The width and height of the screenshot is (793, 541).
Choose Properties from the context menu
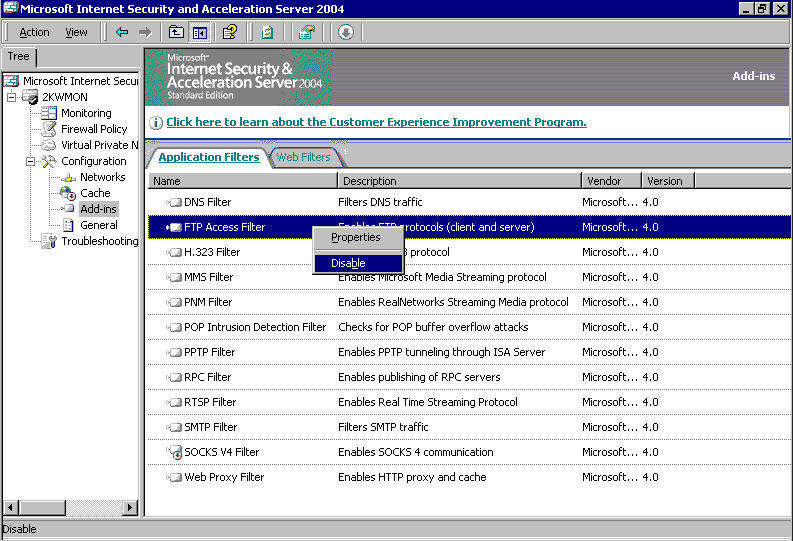click(x=356, y=237)
